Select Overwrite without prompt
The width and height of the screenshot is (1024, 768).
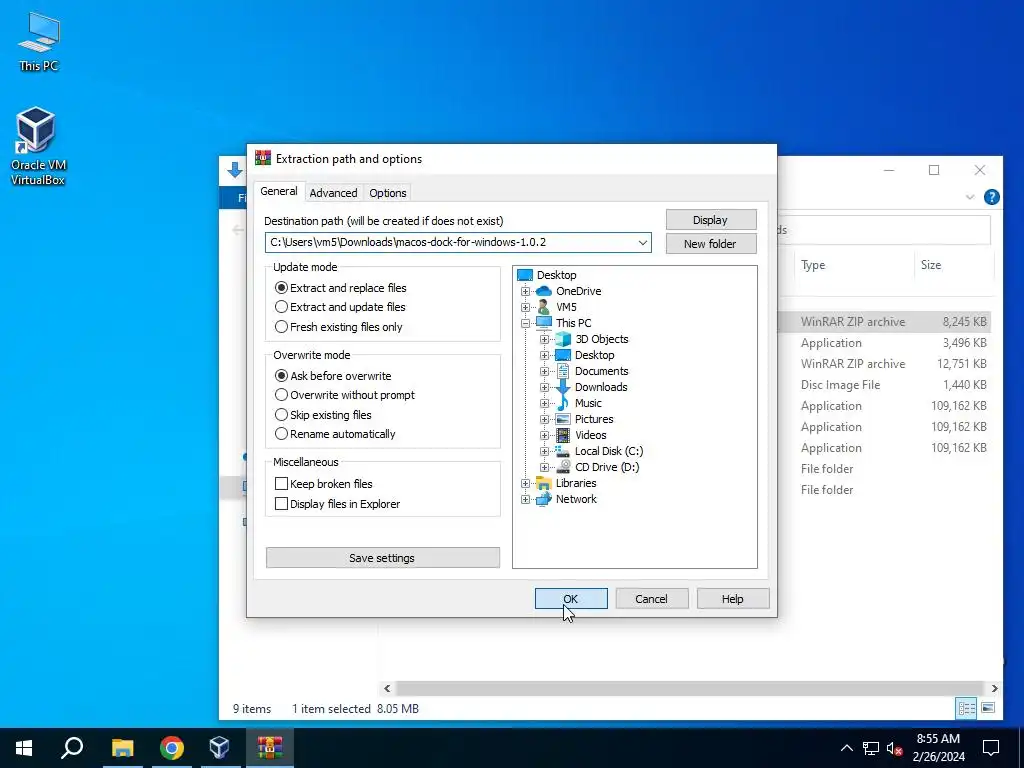(345, 395)
